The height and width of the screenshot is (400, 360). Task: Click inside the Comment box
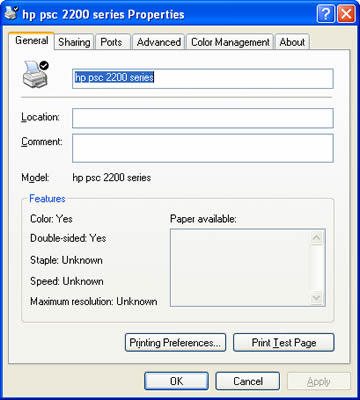point(203,148)
